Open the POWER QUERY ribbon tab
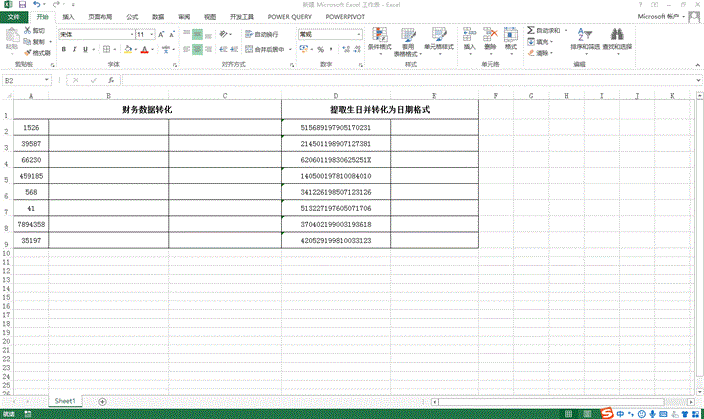Screen dimensions: 704x419 point(289,17)
